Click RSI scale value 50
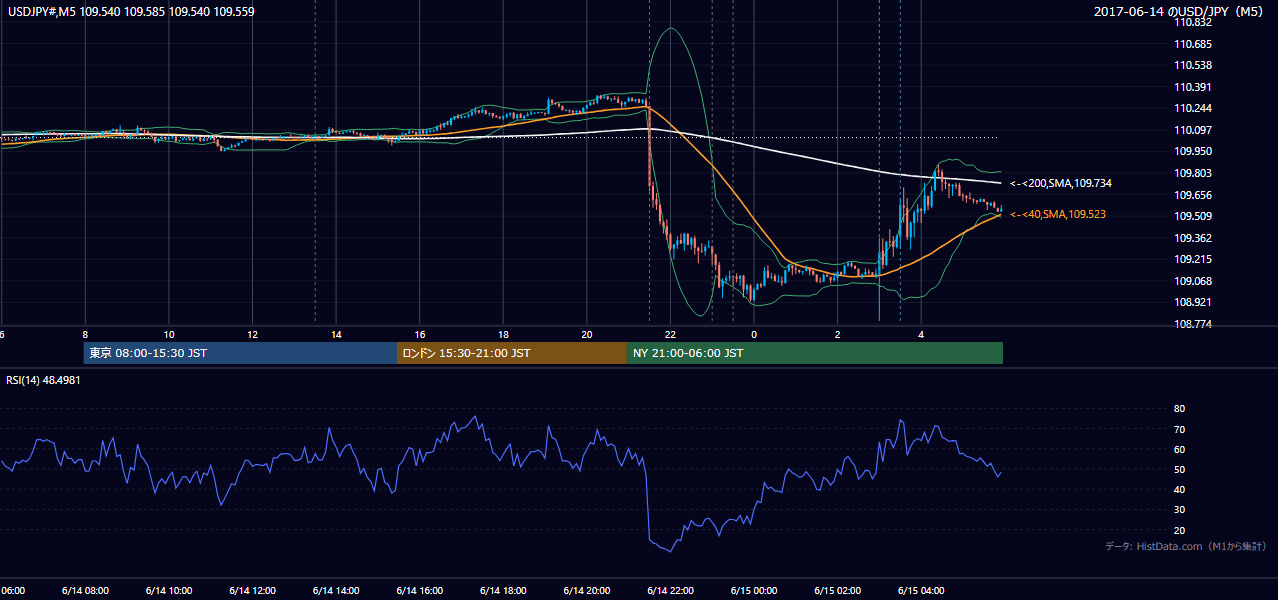Screen dimensions: 1278x600 coord(1179,470)
